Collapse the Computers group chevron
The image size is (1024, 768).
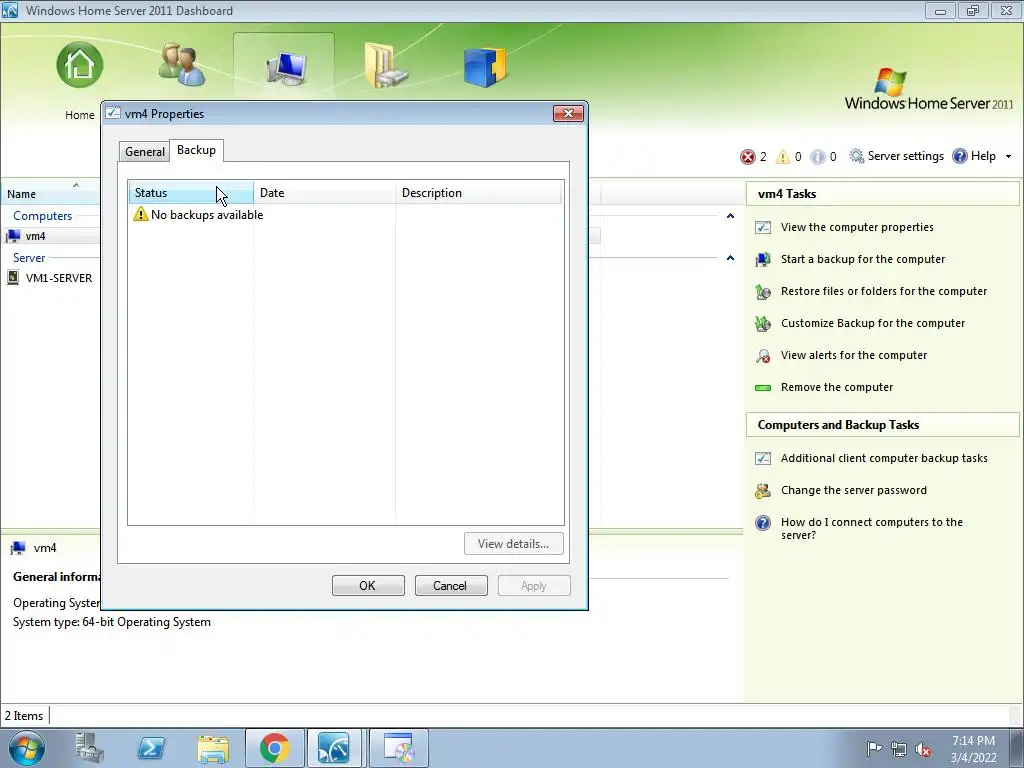(730, 216)
